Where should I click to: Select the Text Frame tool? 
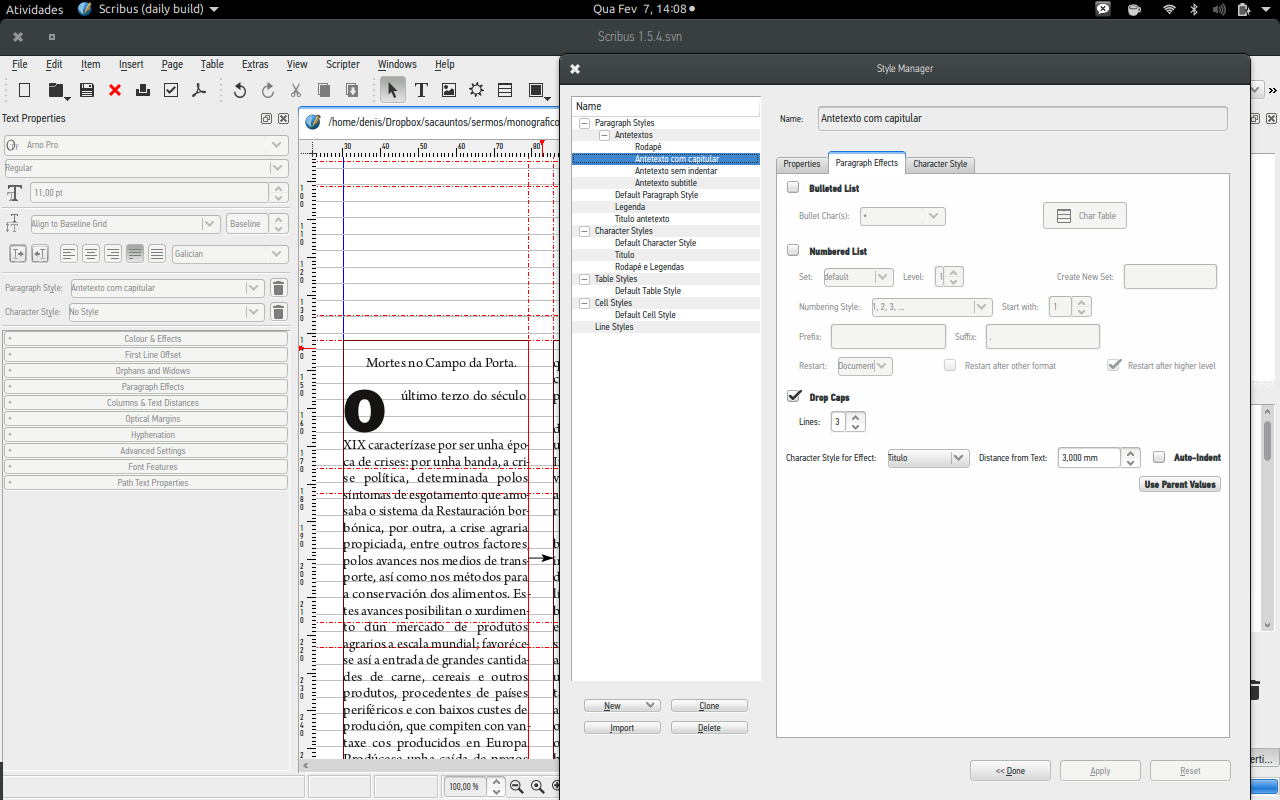point(421,90)
